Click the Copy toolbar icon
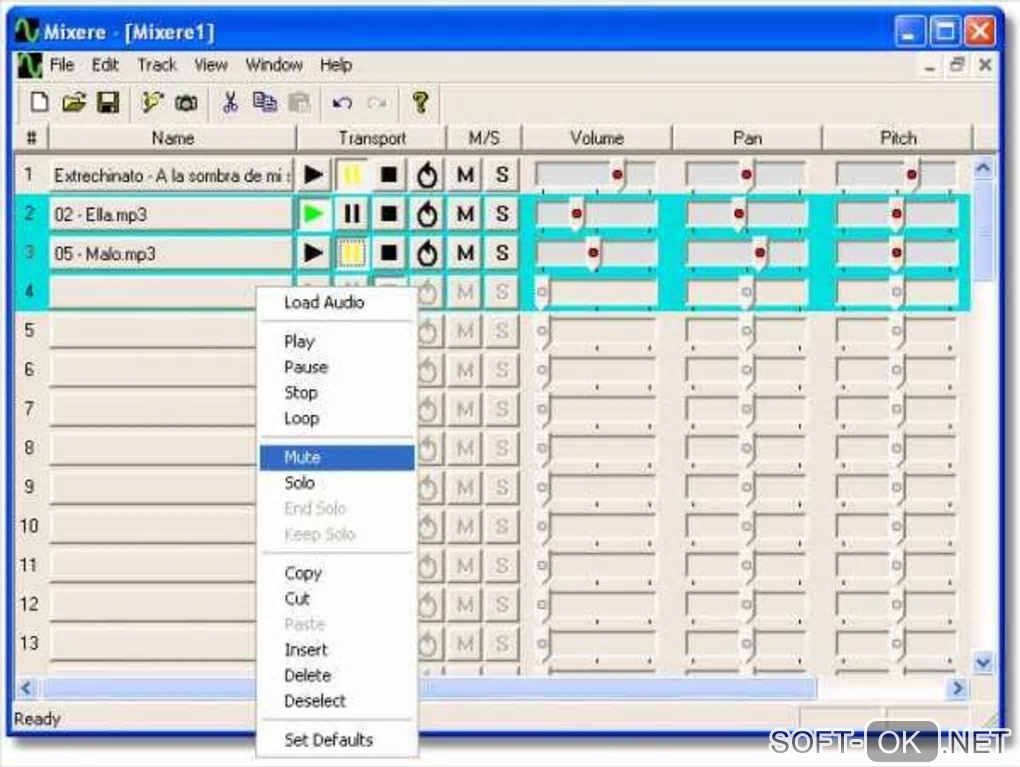 click(264, 103)
